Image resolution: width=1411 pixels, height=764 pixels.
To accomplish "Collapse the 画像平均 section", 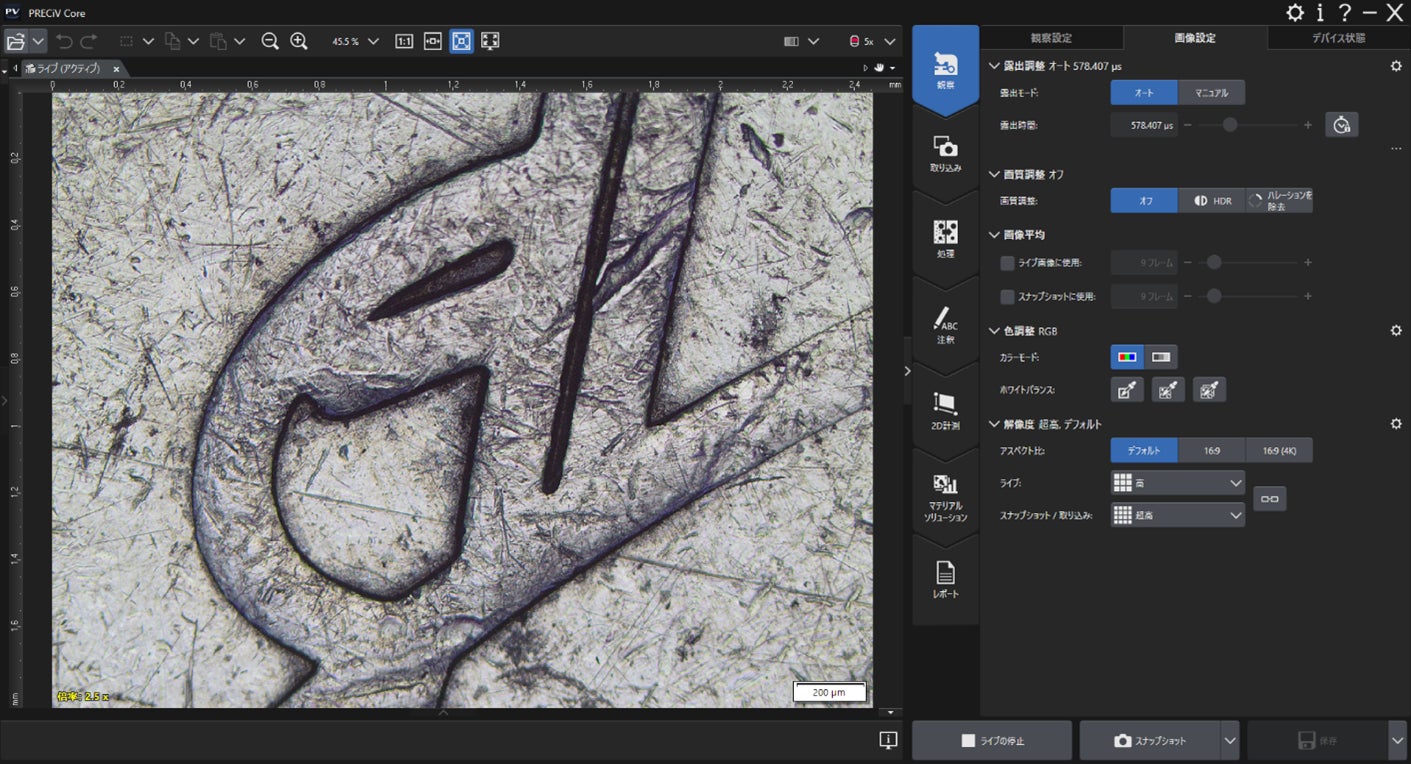I will [x=994, y=235].
